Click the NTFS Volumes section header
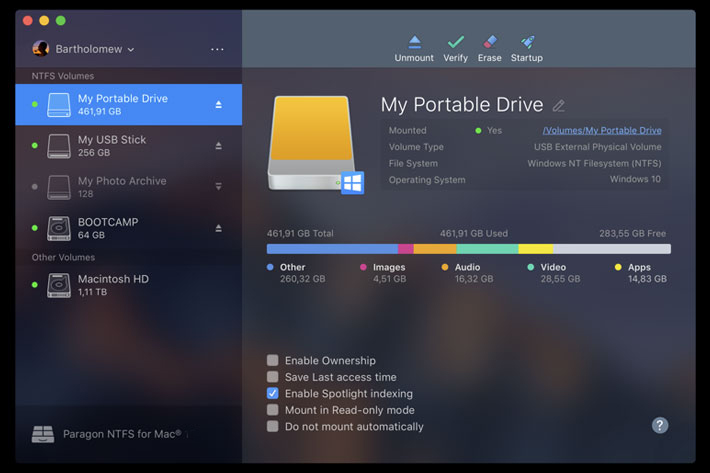The height and width of the screenshot is (473, 710). pos(63,76)
